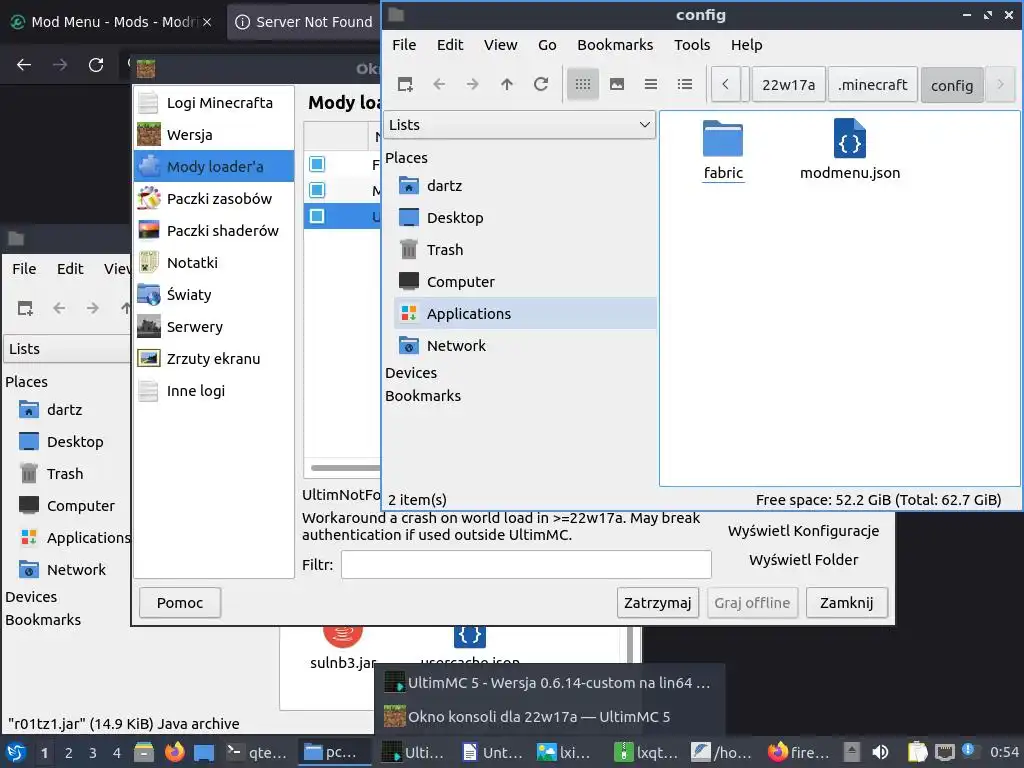
Task: Open Serwery page in UltimMC
Action: (214, 327)
